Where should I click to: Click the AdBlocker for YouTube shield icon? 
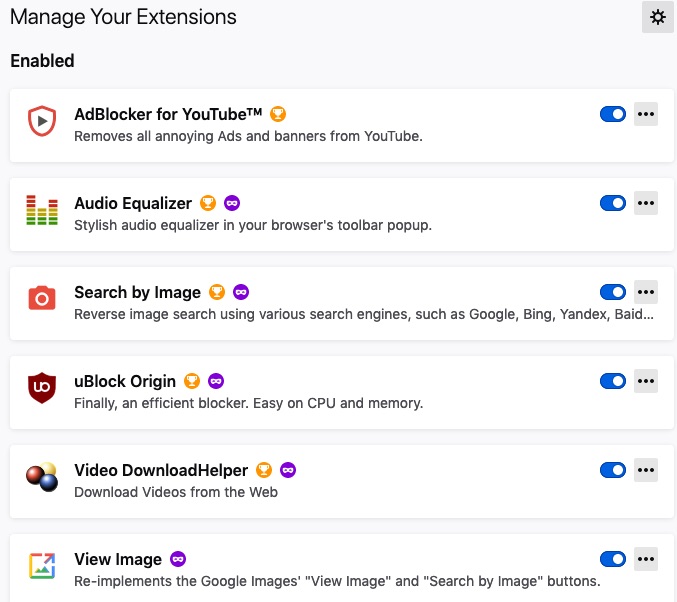(x=42, y=121)
